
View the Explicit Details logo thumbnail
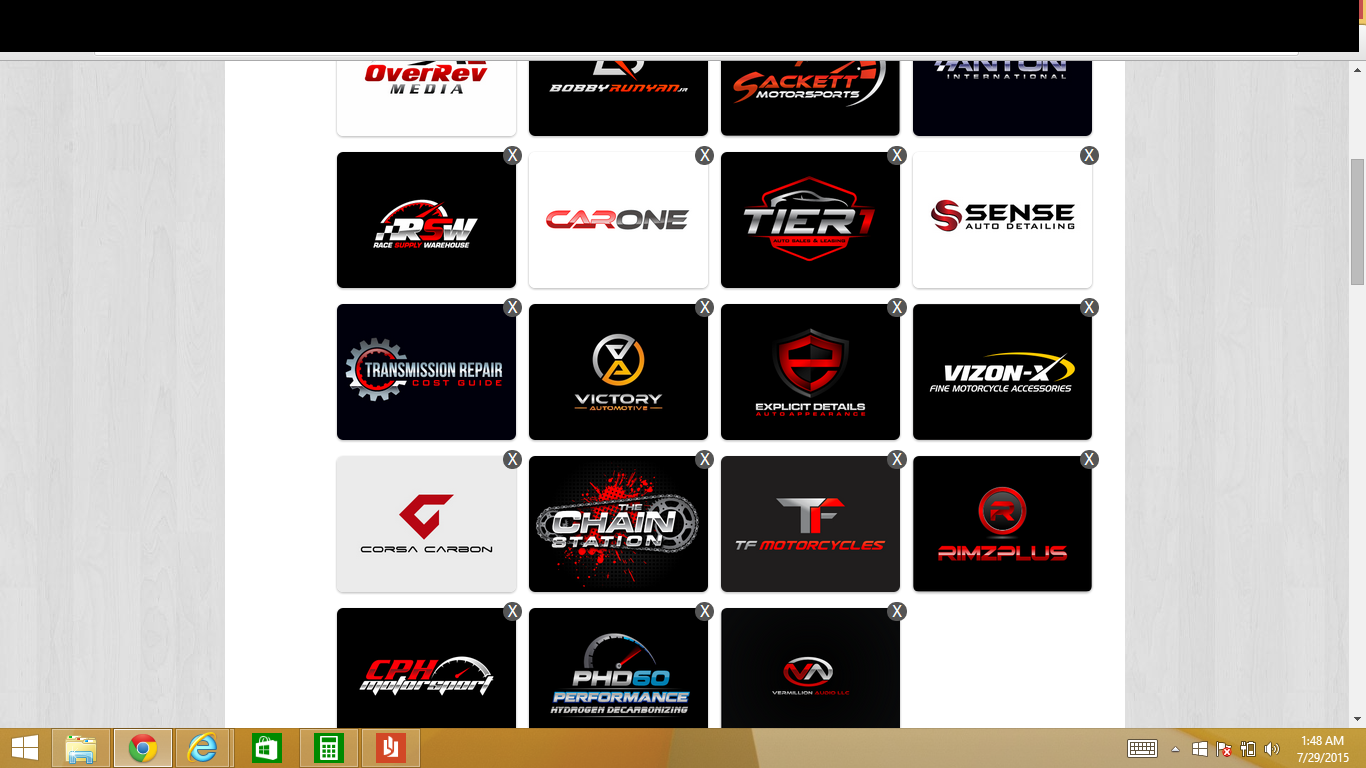pos(810,372)
